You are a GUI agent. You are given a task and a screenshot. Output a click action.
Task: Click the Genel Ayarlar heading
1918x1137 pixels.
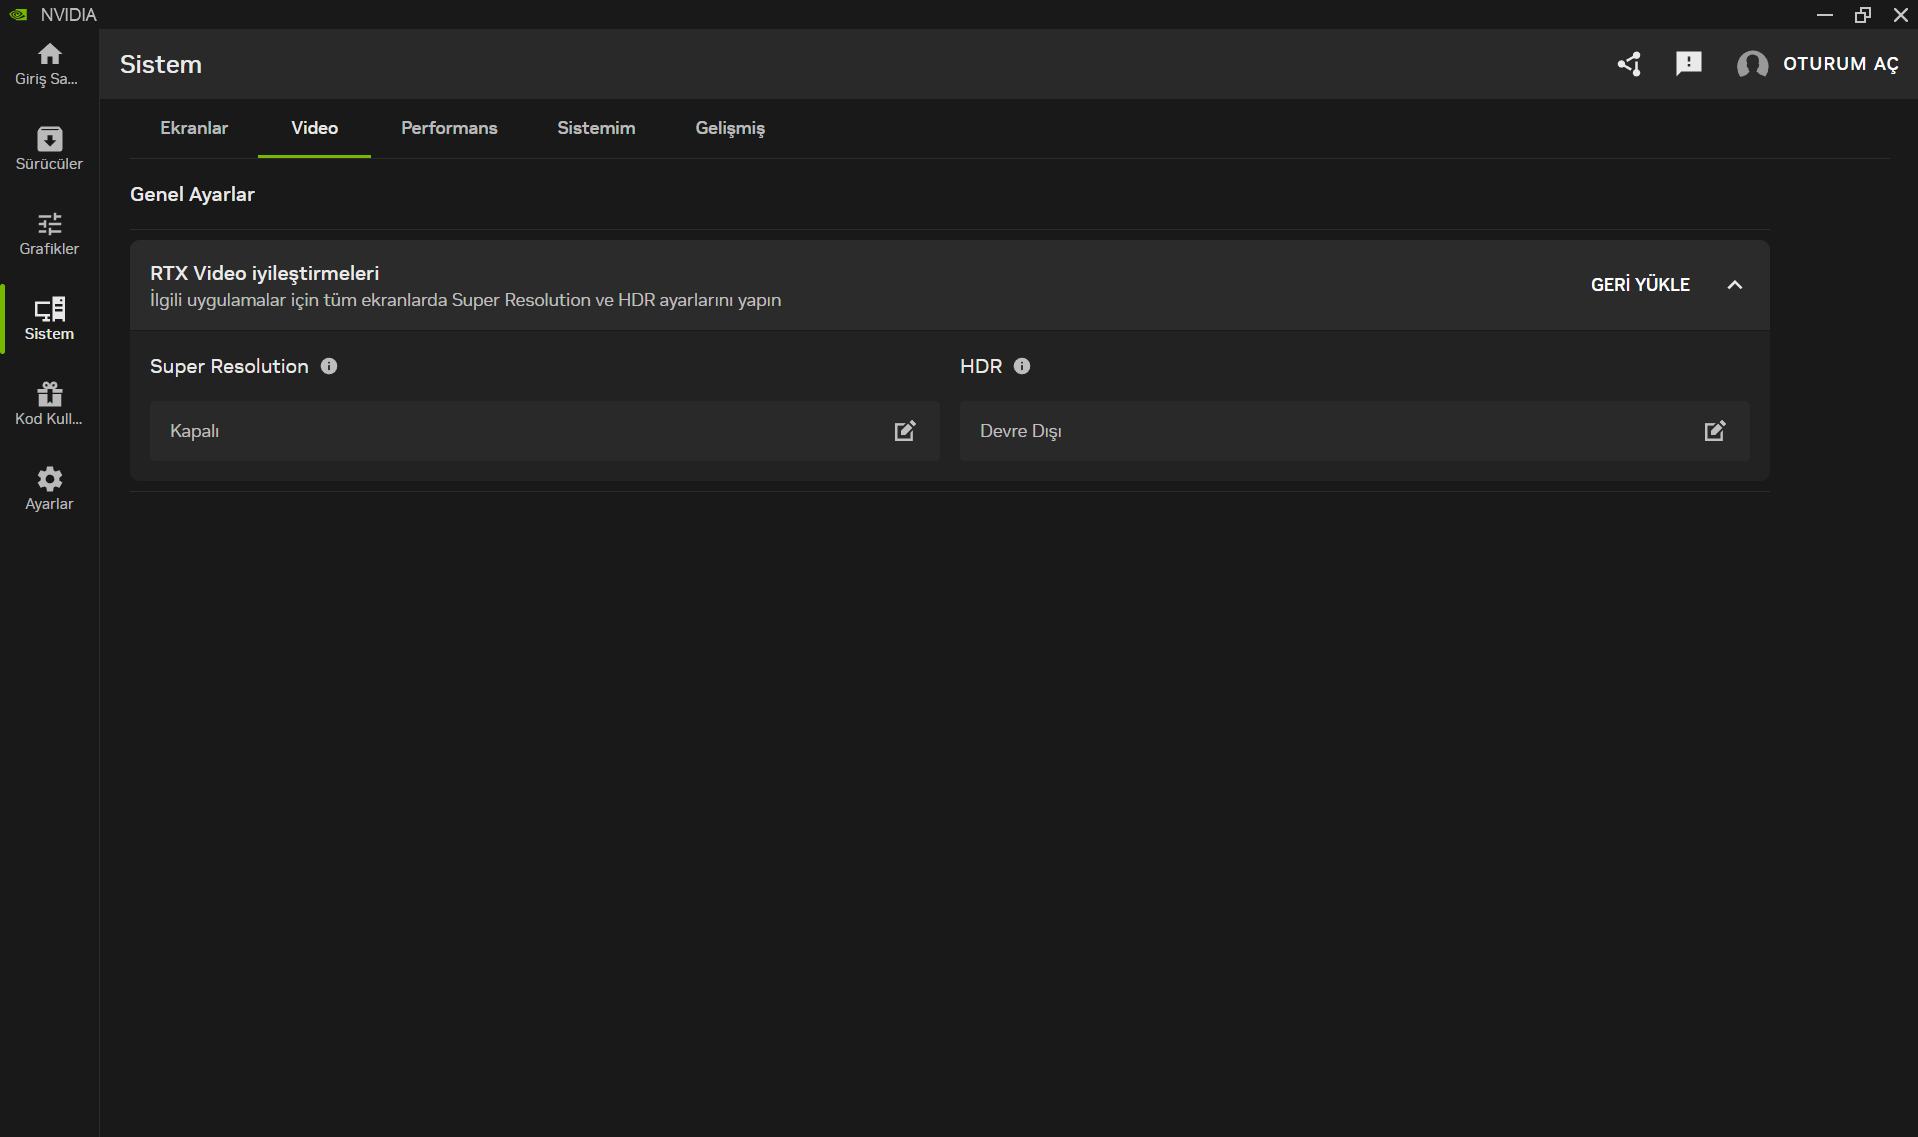(x=192, y=194)
